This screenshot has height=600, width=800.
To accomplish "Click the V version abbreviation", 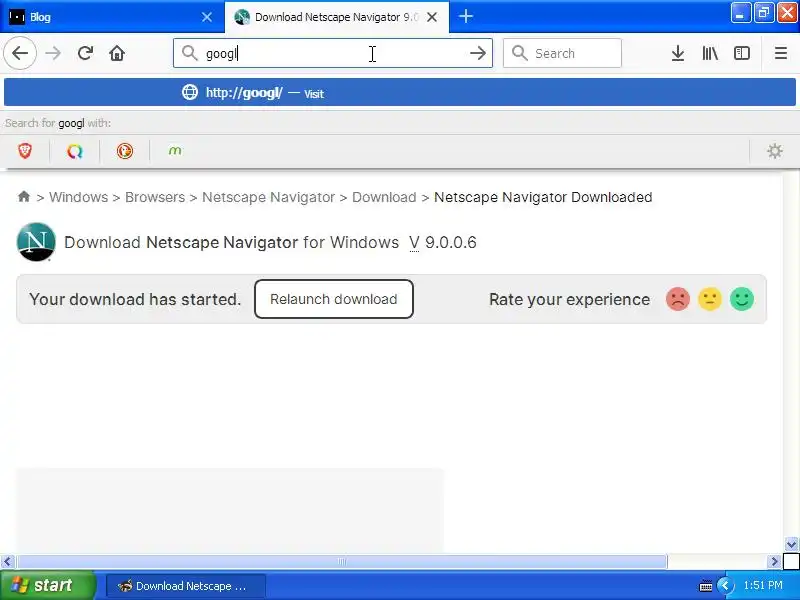I will (x=414, y=242).
